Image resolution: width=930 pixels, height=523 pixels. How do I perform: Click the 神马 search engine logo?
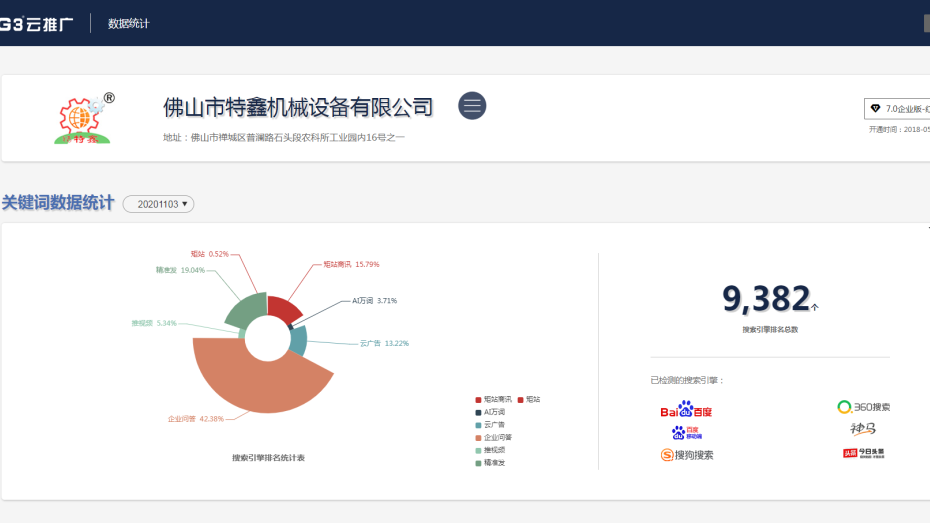pyautogui.click(x=863, y=429)
